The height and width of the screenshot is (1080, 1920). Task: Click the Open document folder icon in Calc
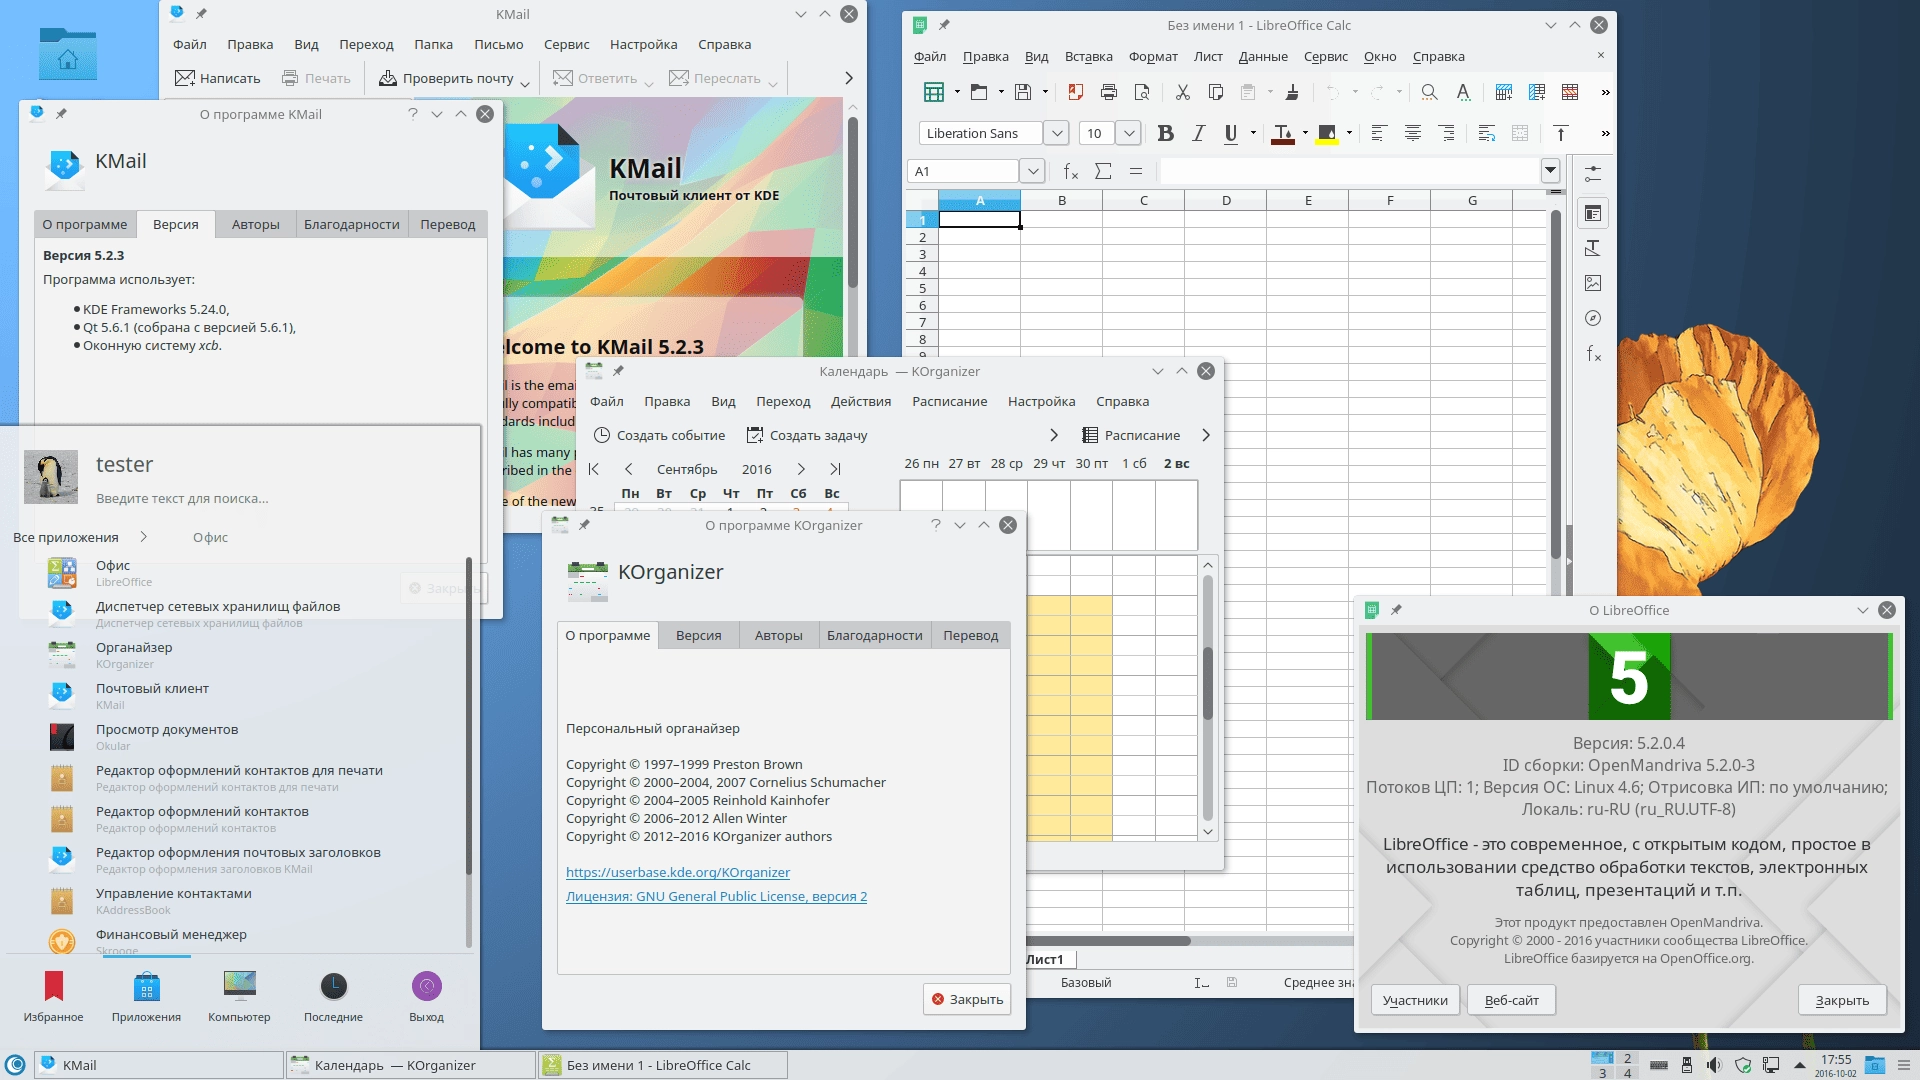(978, 92)
